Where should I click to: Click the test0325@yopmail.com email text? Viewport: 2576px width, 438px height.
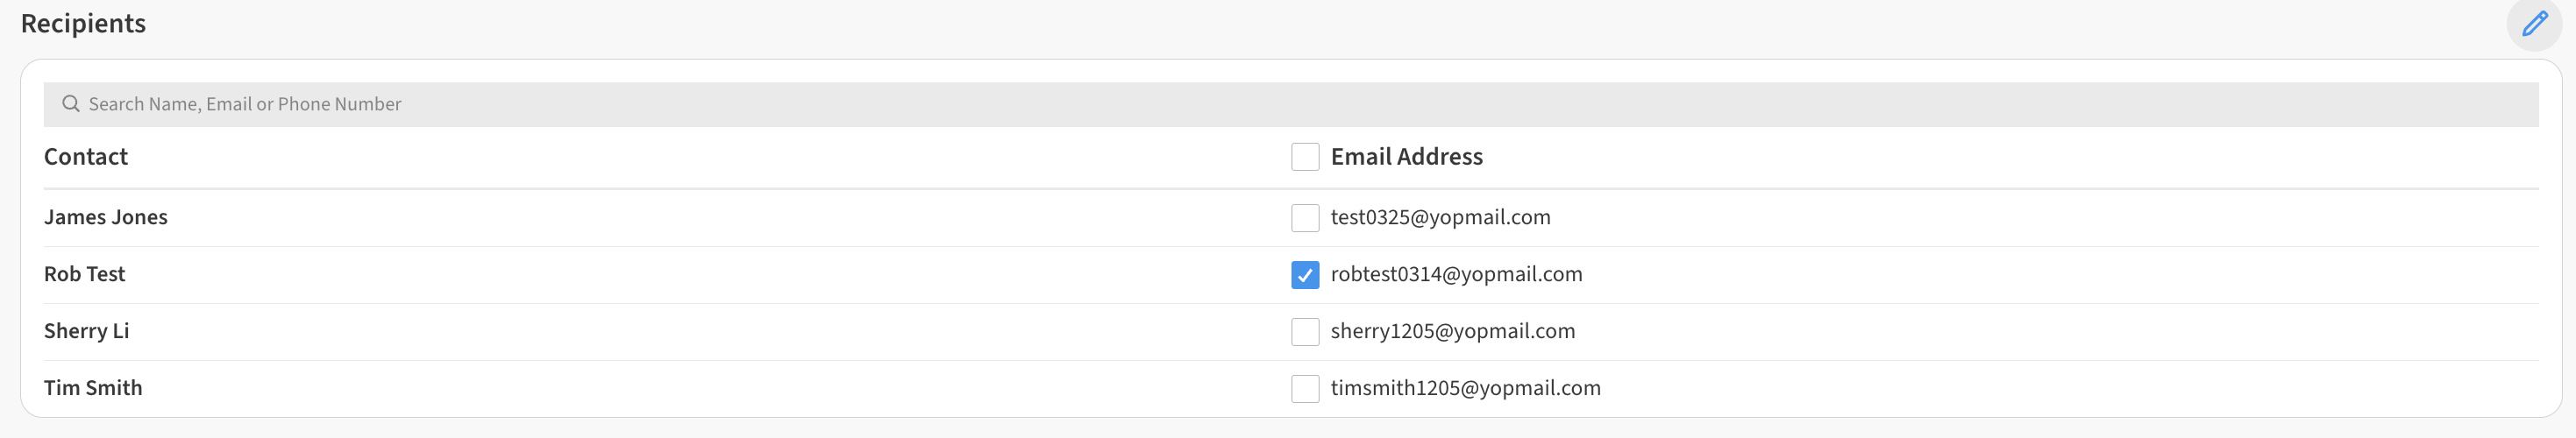[x=1439, y=218]
